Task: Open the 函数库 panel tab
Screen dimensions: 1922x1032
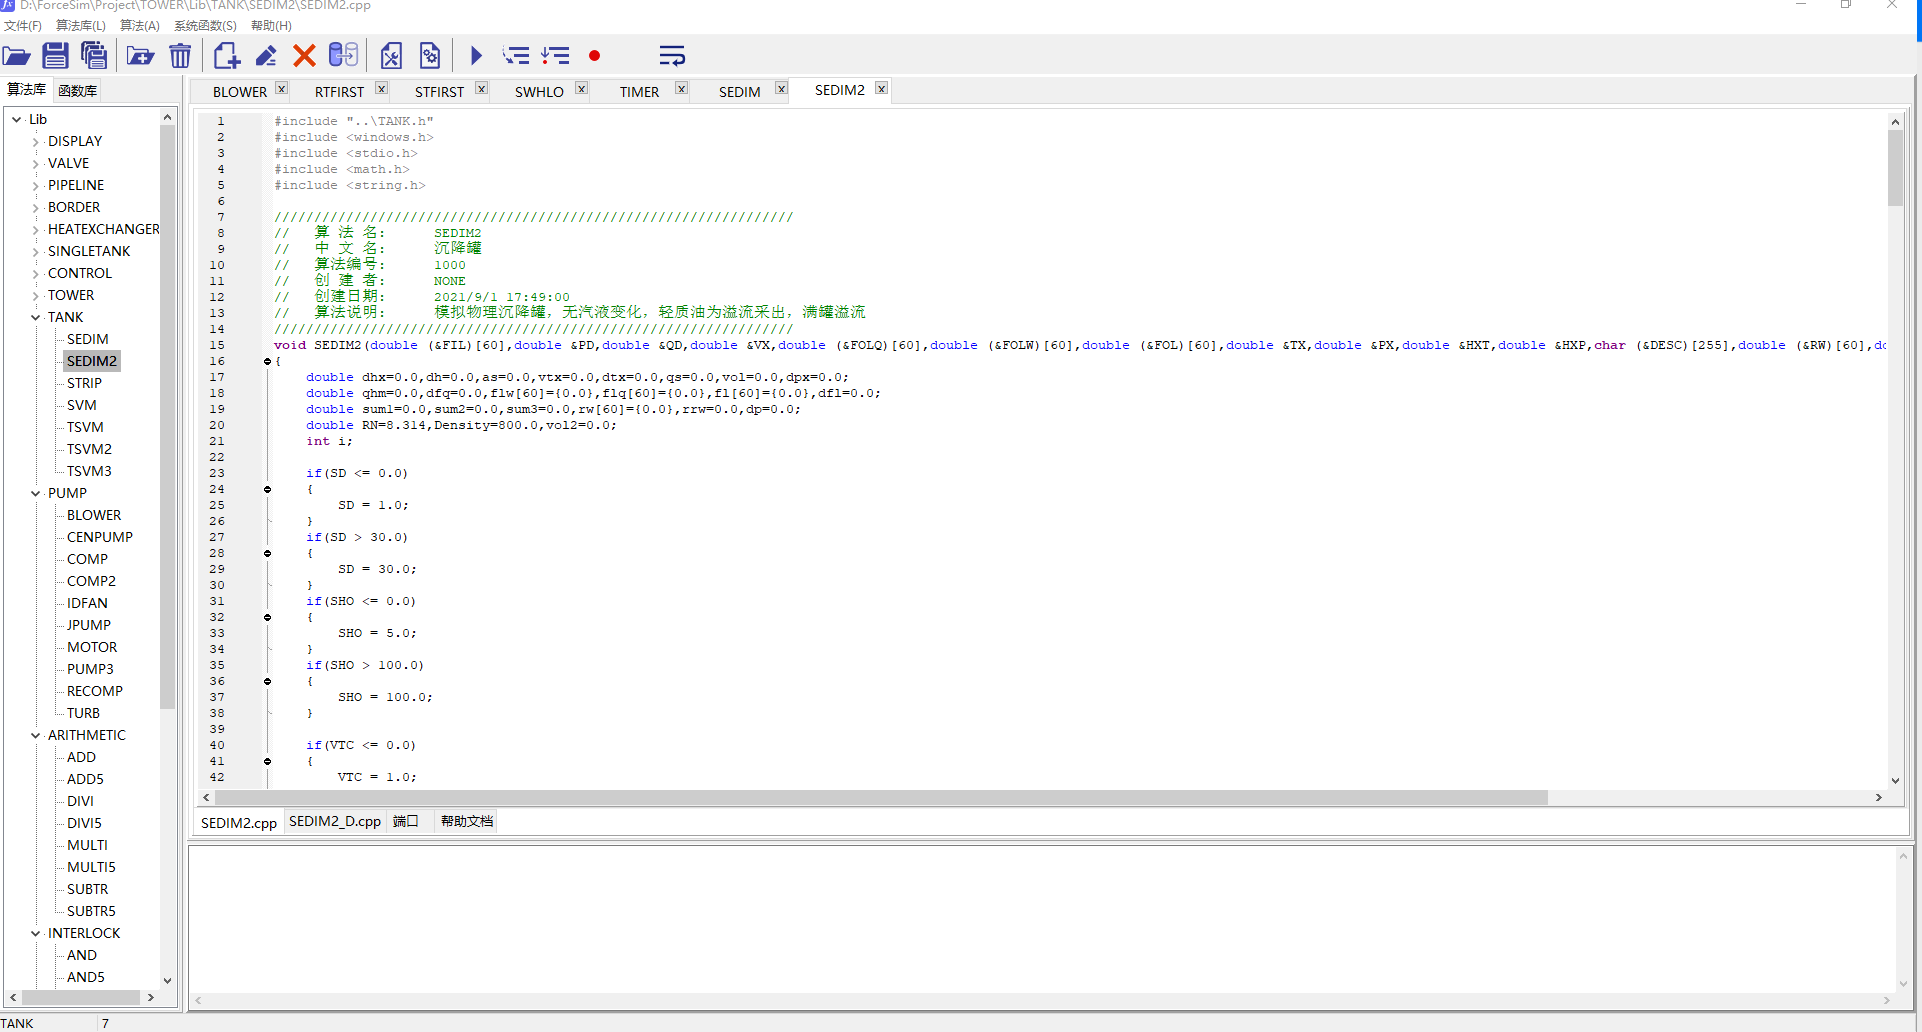Action: [x=77, y=91]
